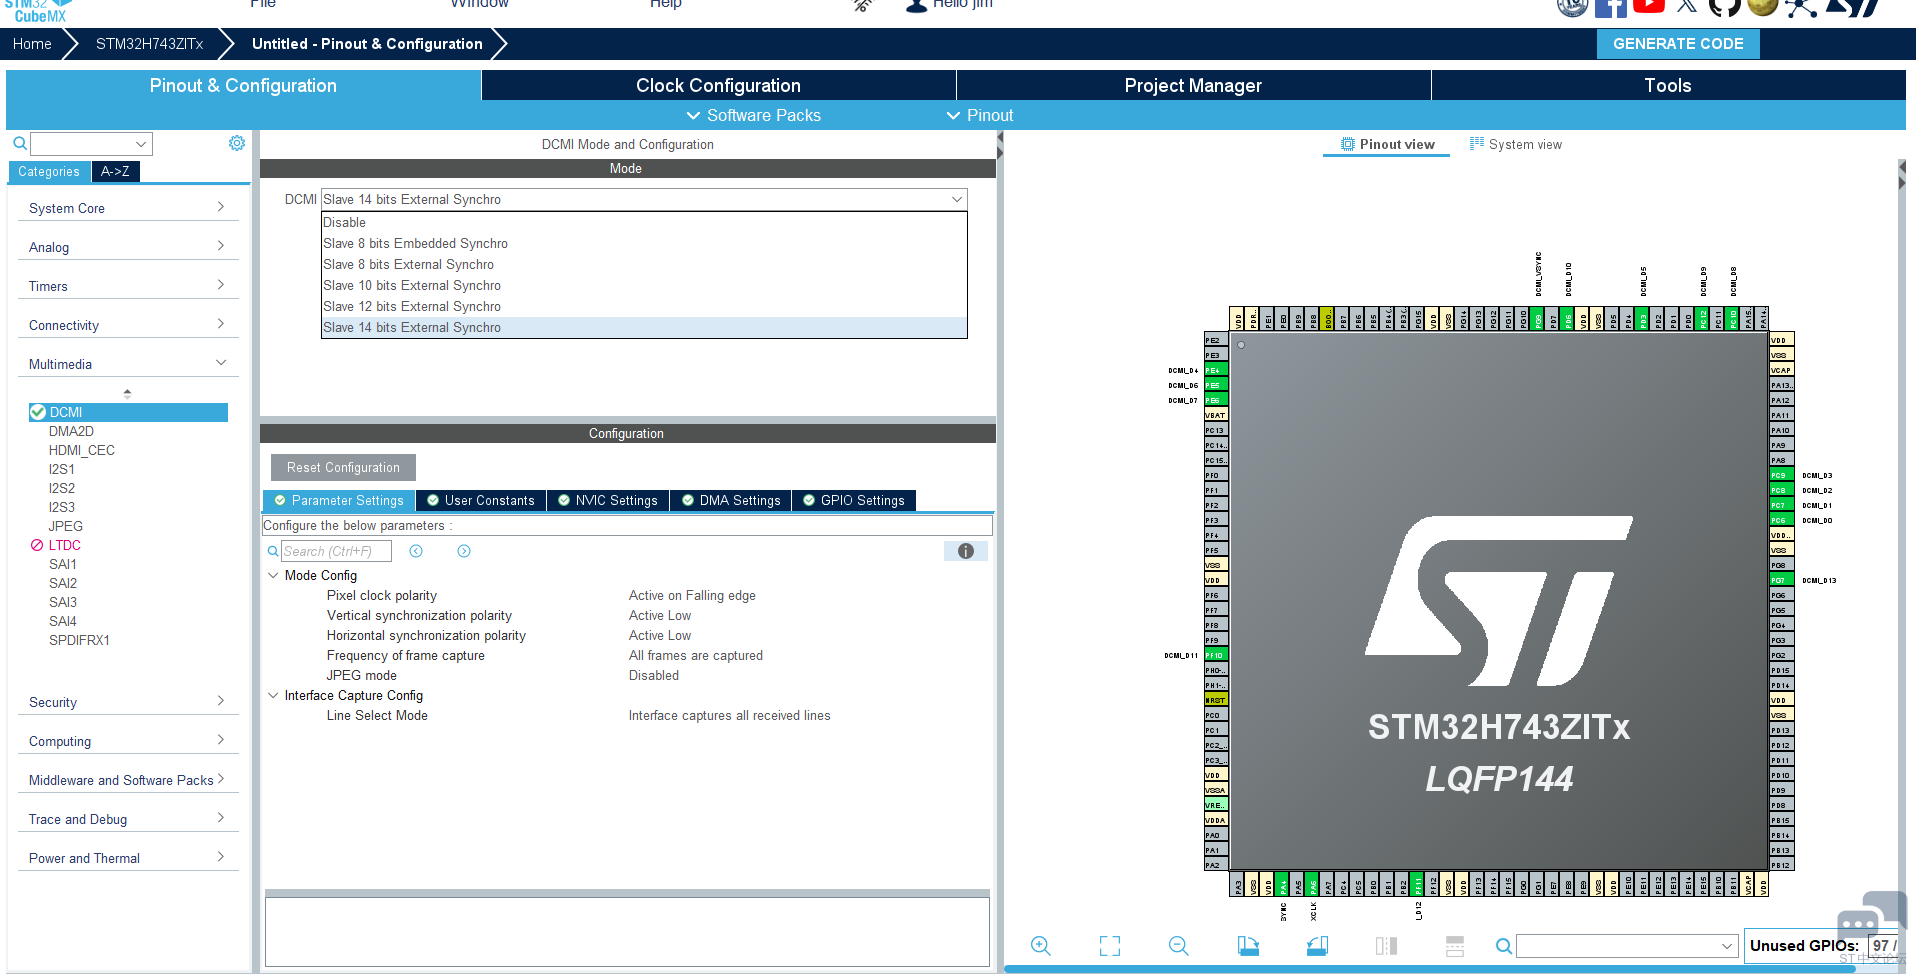The image size is (1916, 974).
Task: Click the STM32H743ZITx breadcrumb
Action: (149, 44)
